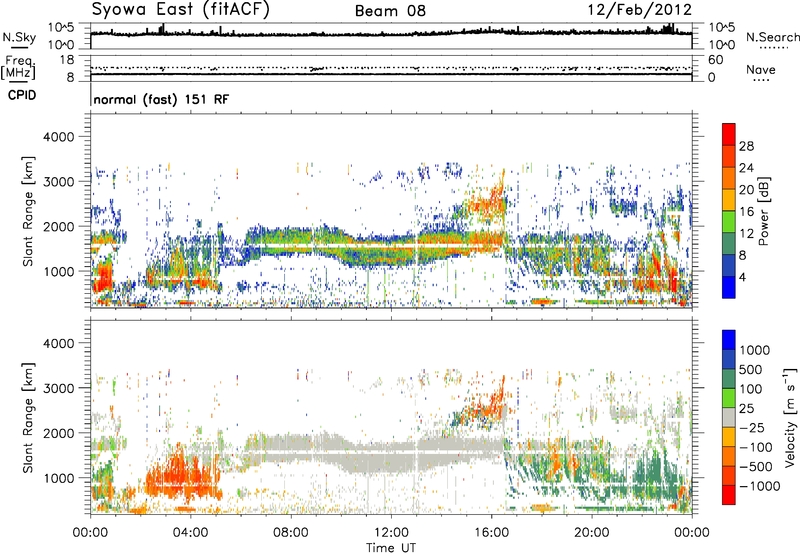
Task: Click the "04:00" time tick label
Action: point(190,533)
